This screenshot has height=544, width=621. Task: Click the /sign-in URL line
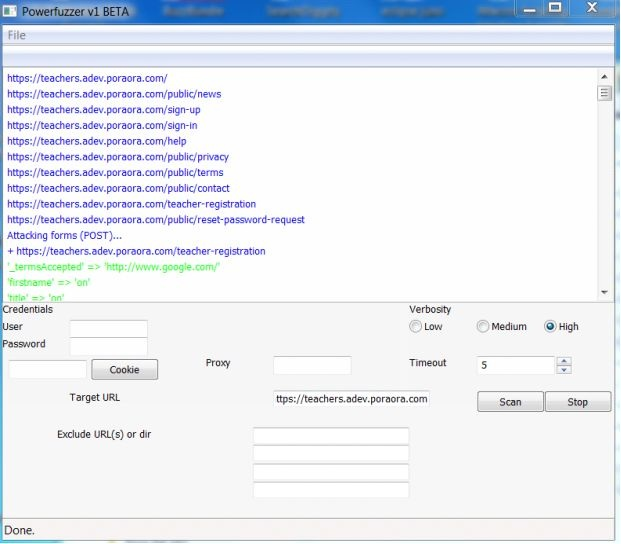[x=102, y=126]
